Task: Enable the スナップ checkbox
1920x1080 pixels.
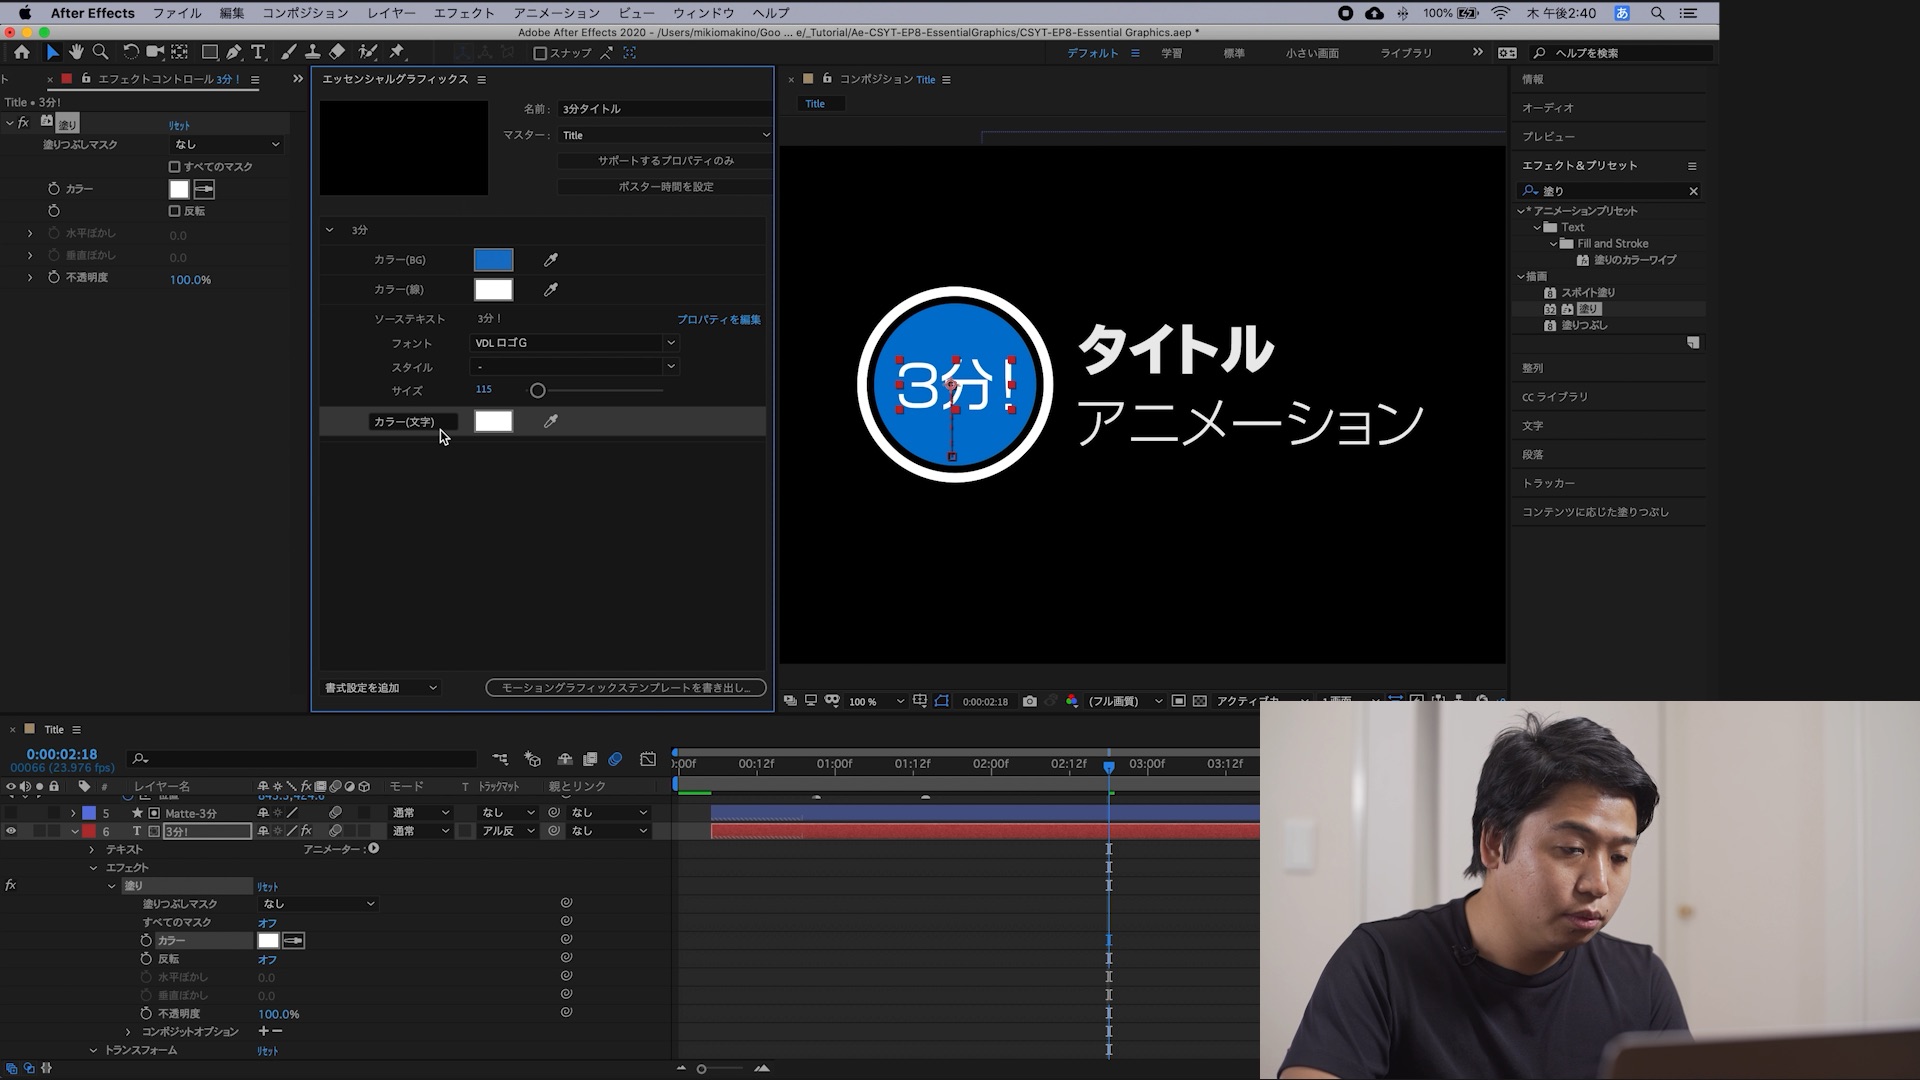Action: (540, 53)
